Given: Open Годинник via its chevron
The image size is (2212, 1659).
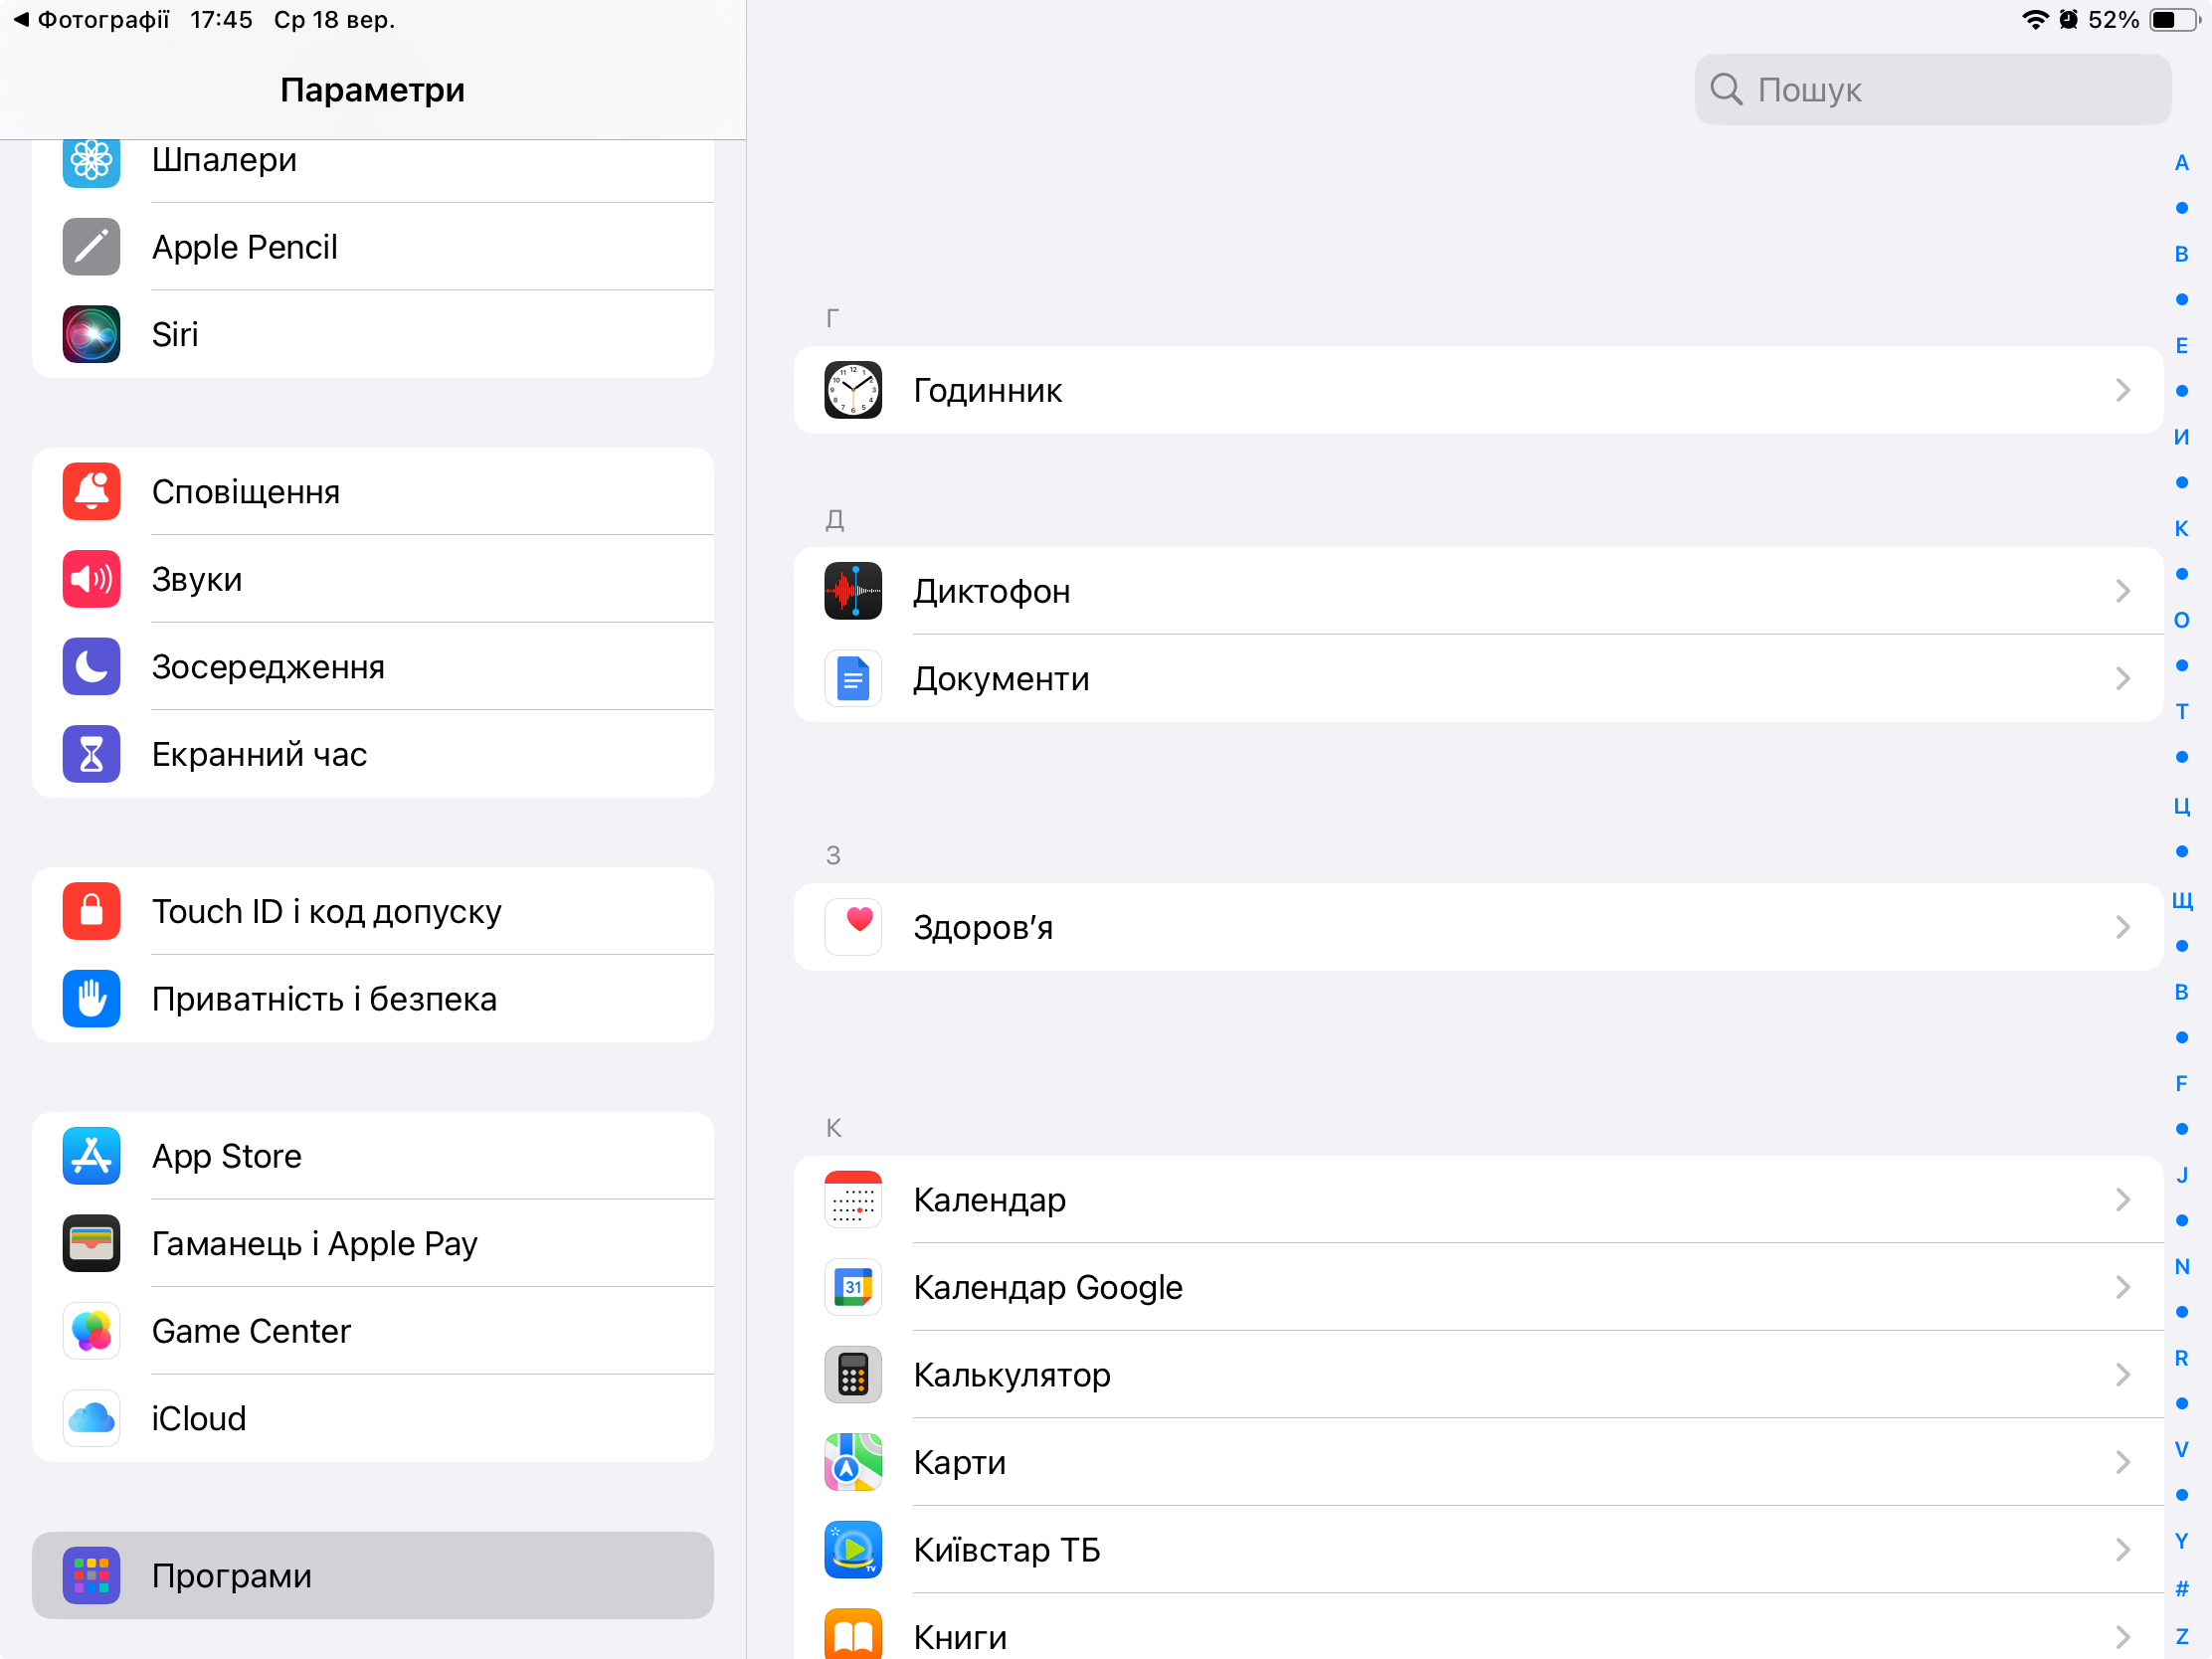Looking at the screenshot, I should click(x=2123, y=390).
